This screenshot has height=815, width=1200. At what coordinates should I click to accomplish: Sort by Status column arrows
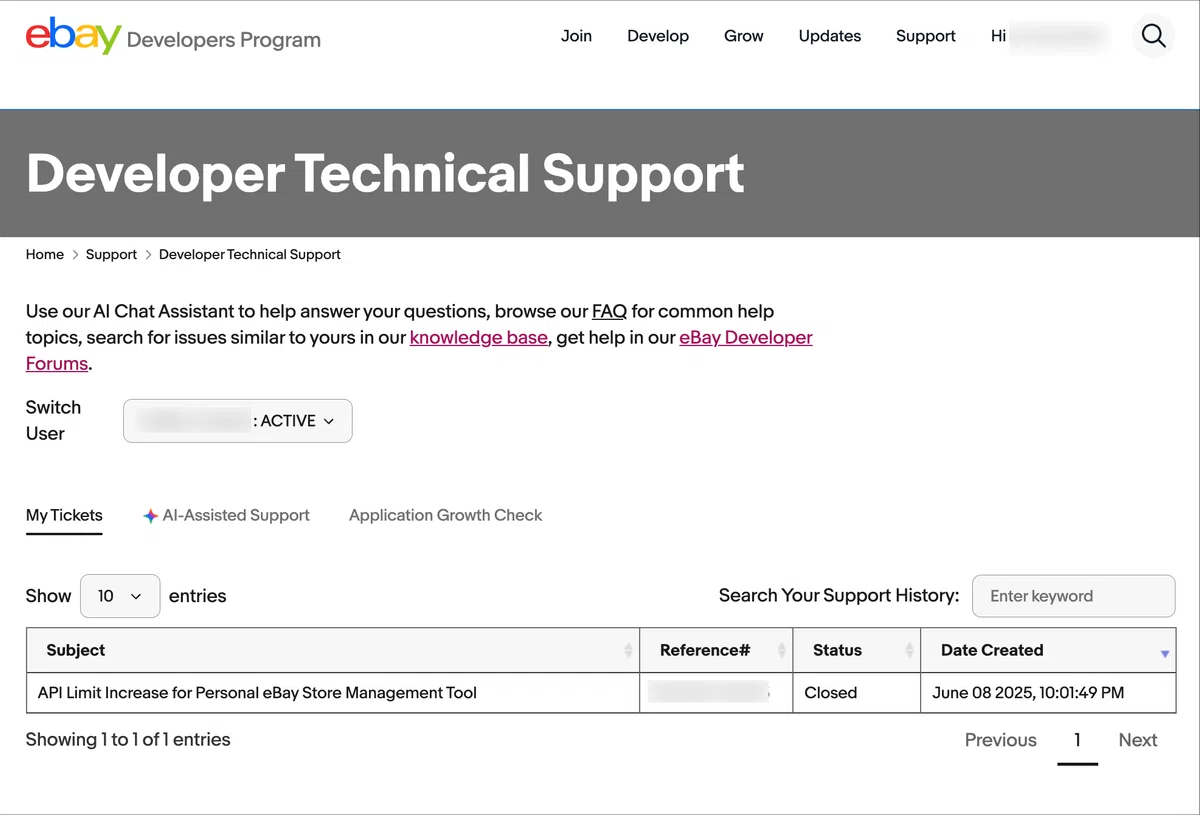909,650
